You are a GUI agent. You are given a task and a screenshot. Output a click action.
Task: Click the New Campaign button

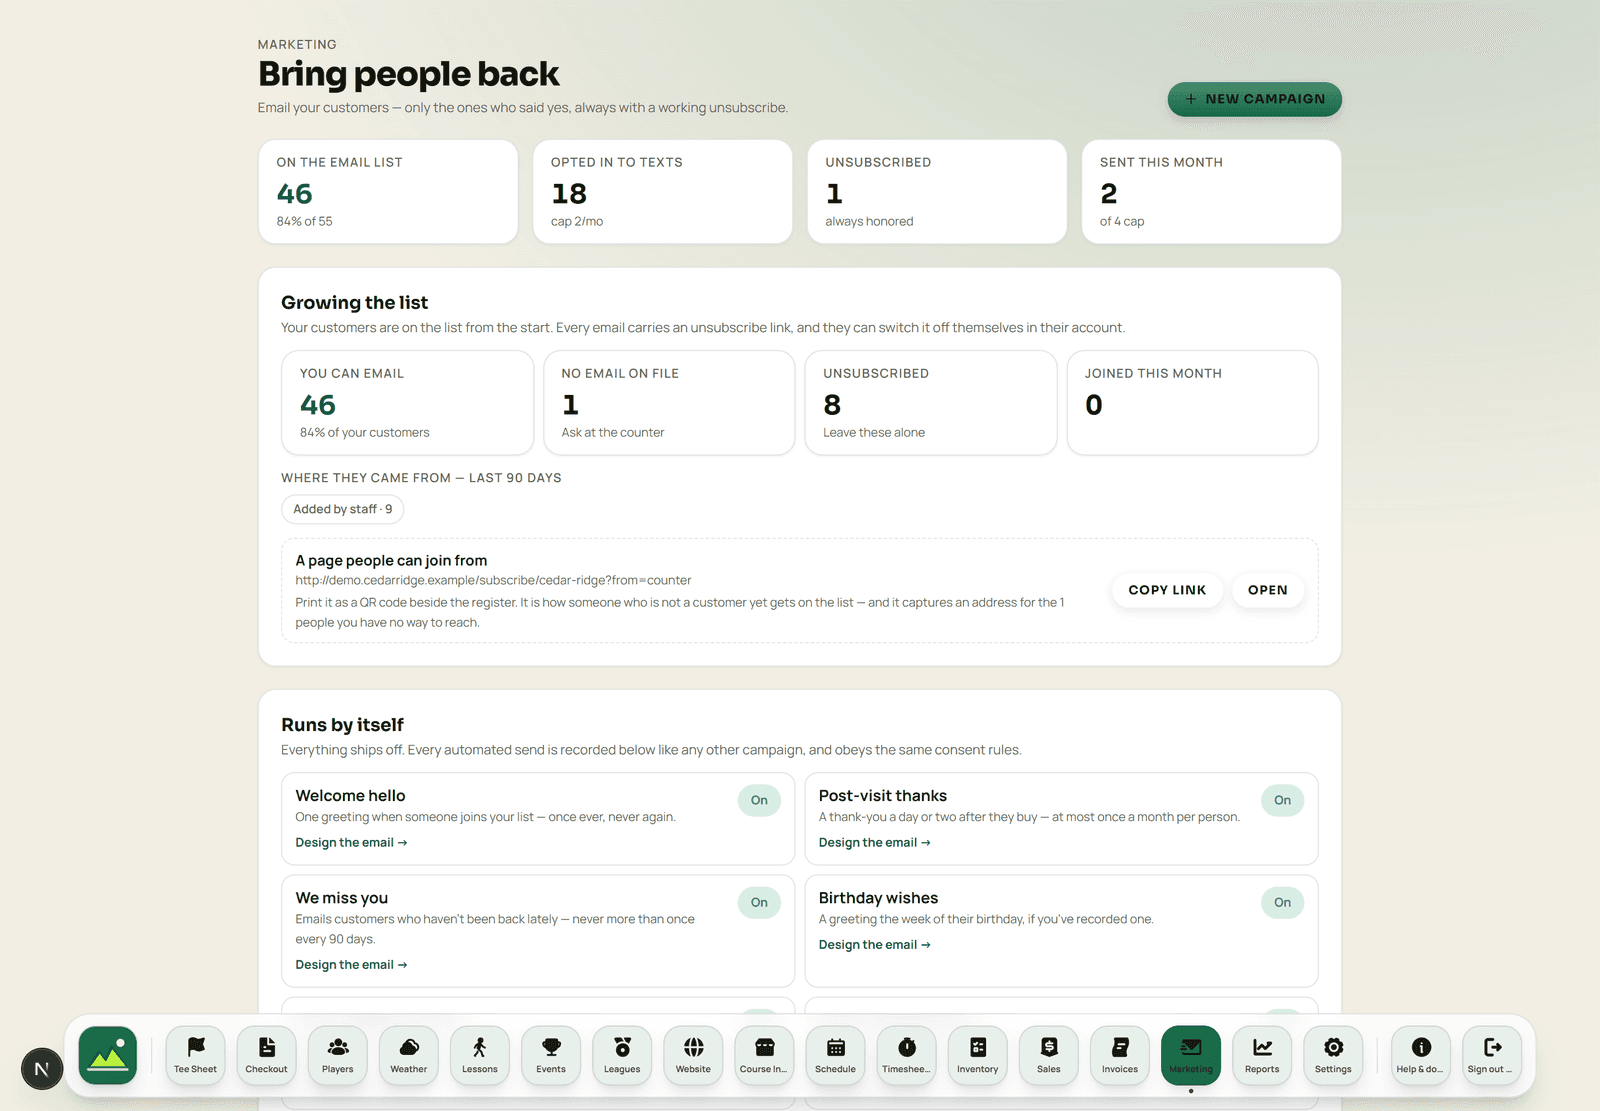click(x=1254, y=99)
